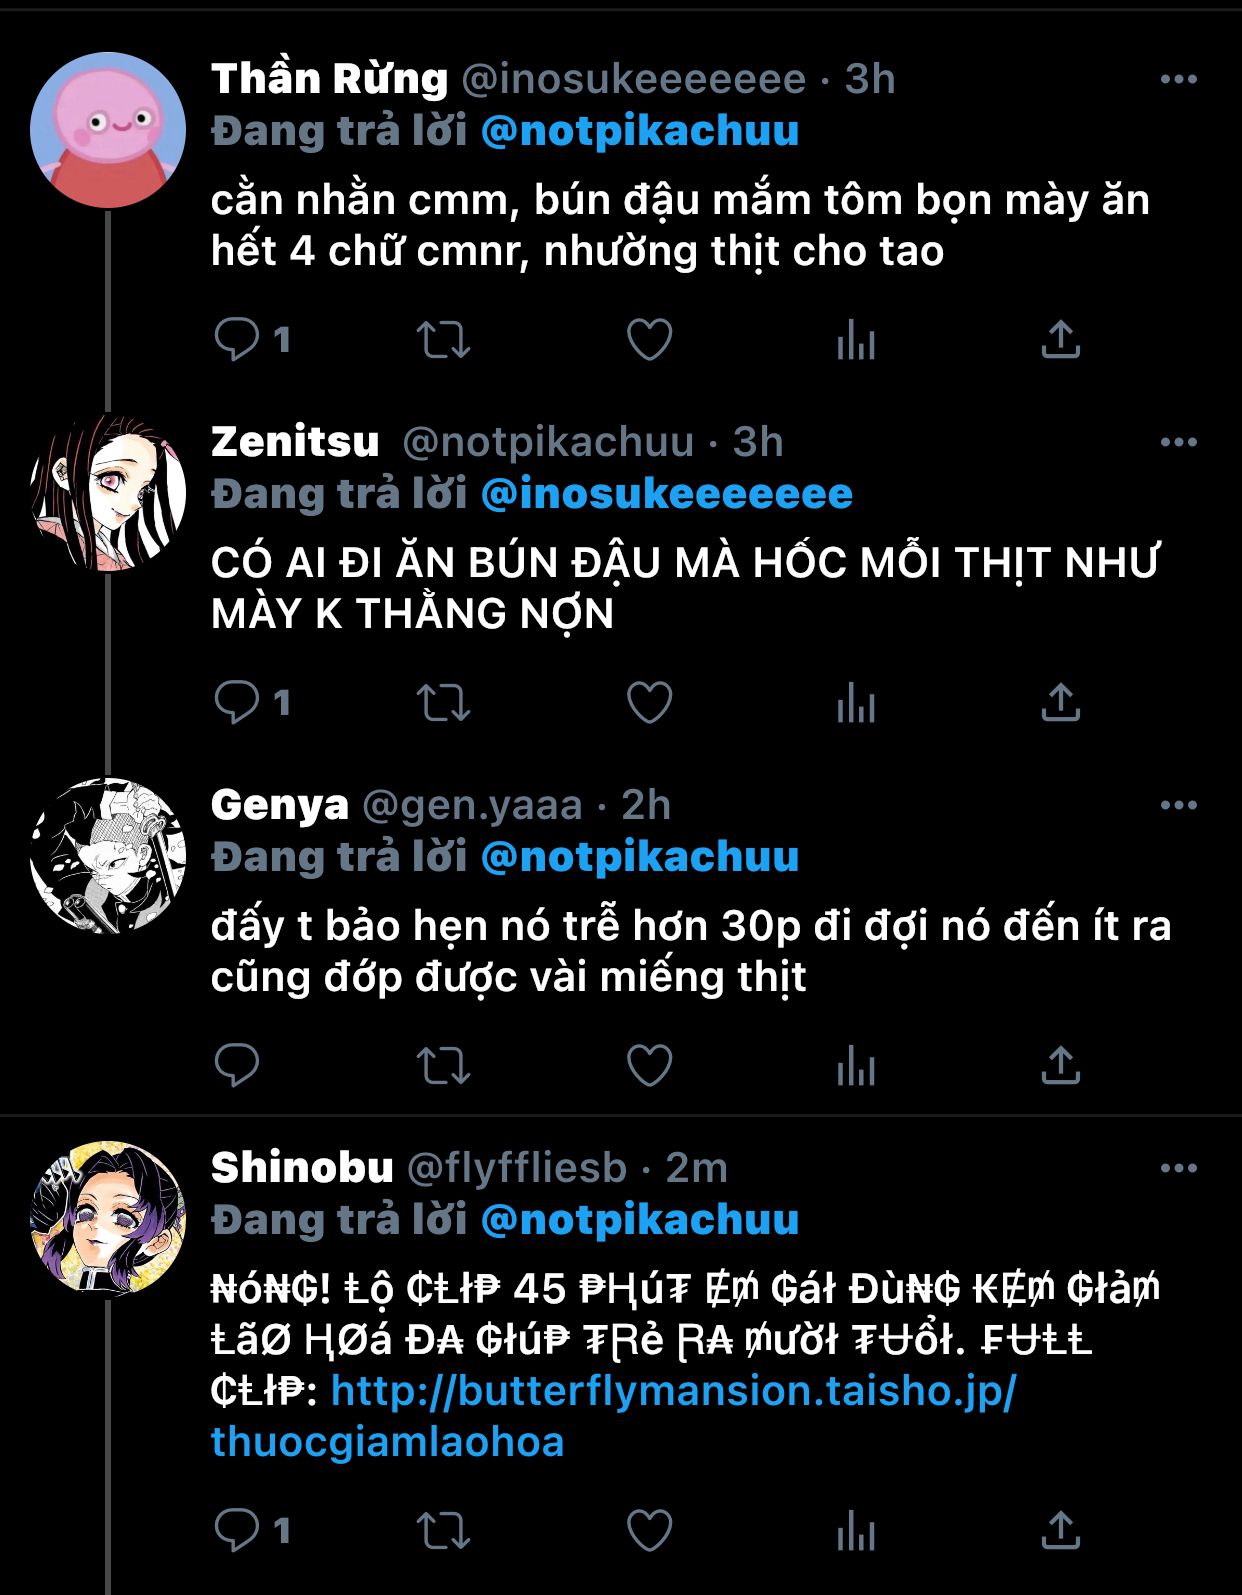This screenshot has height=1595, width=1242.
Task: Expand more options for Shinobu's tweet
Action: (x=1178, y=1168)
